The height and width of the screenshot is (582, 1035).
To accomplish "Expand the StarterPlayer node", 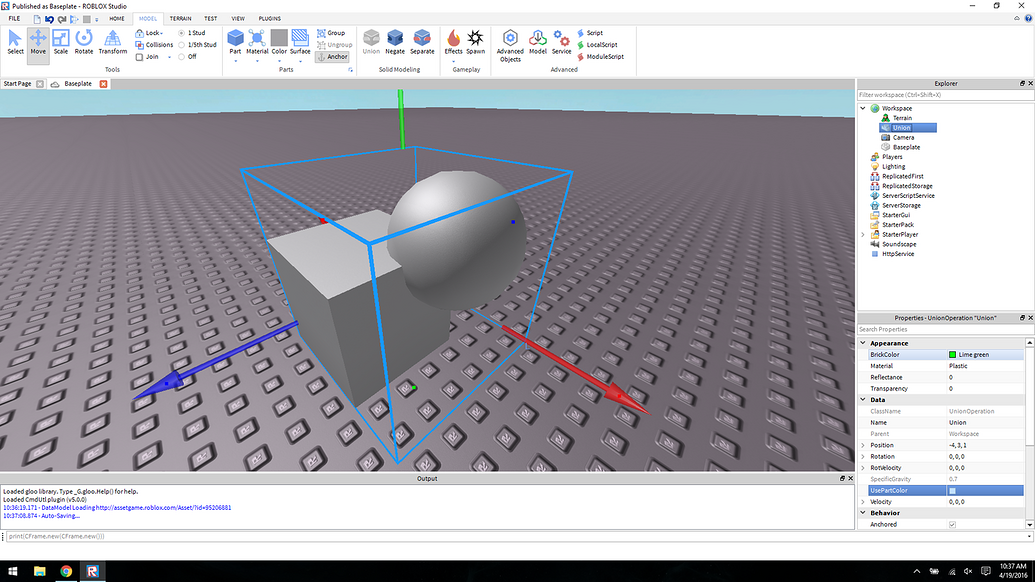I will (863, 234).
